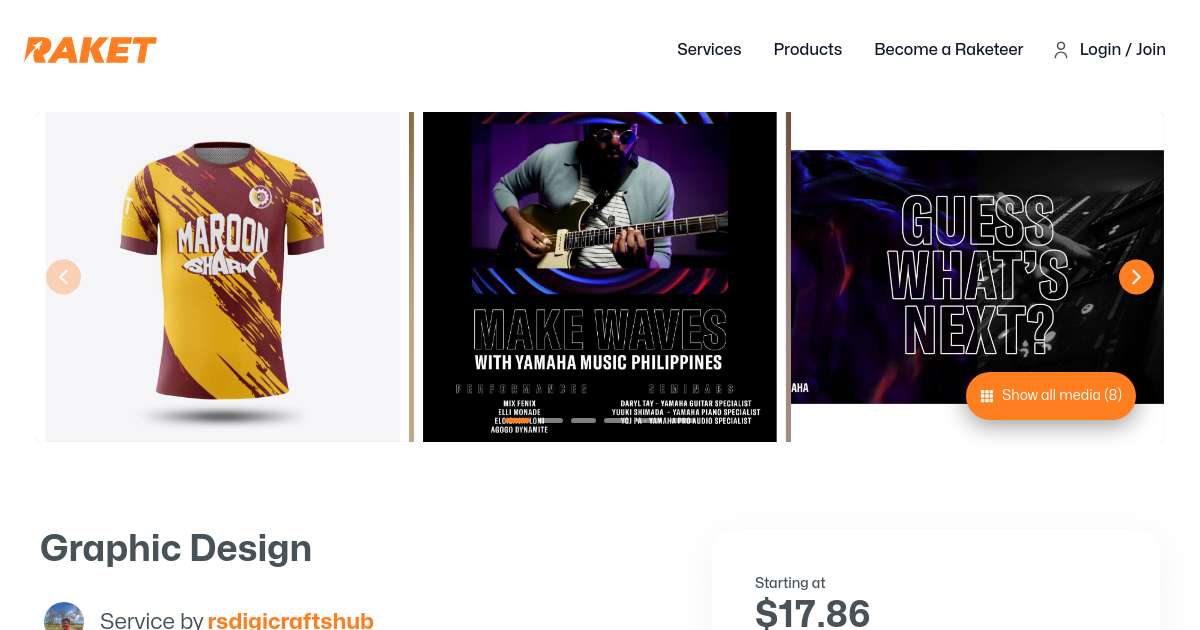1200x630 pixels.
Task: Click the Graphic Design service title
Action: click(176, 549)
